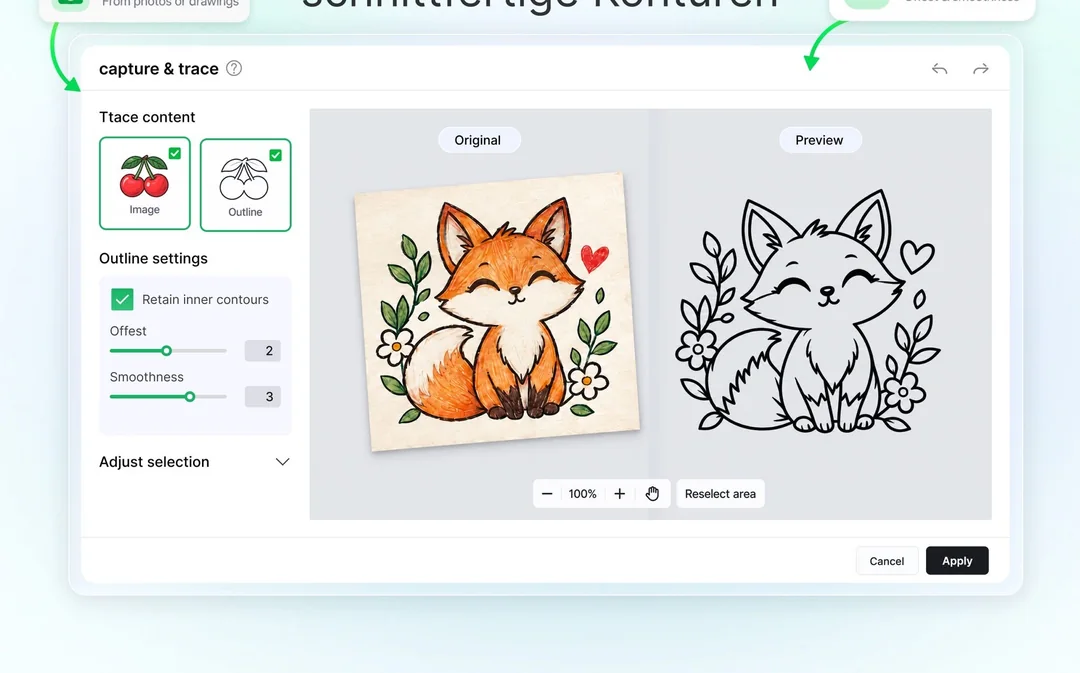Screen dimensions: 1080x673
Task: Toggle the Image trace content card
Action: [145, 183]
